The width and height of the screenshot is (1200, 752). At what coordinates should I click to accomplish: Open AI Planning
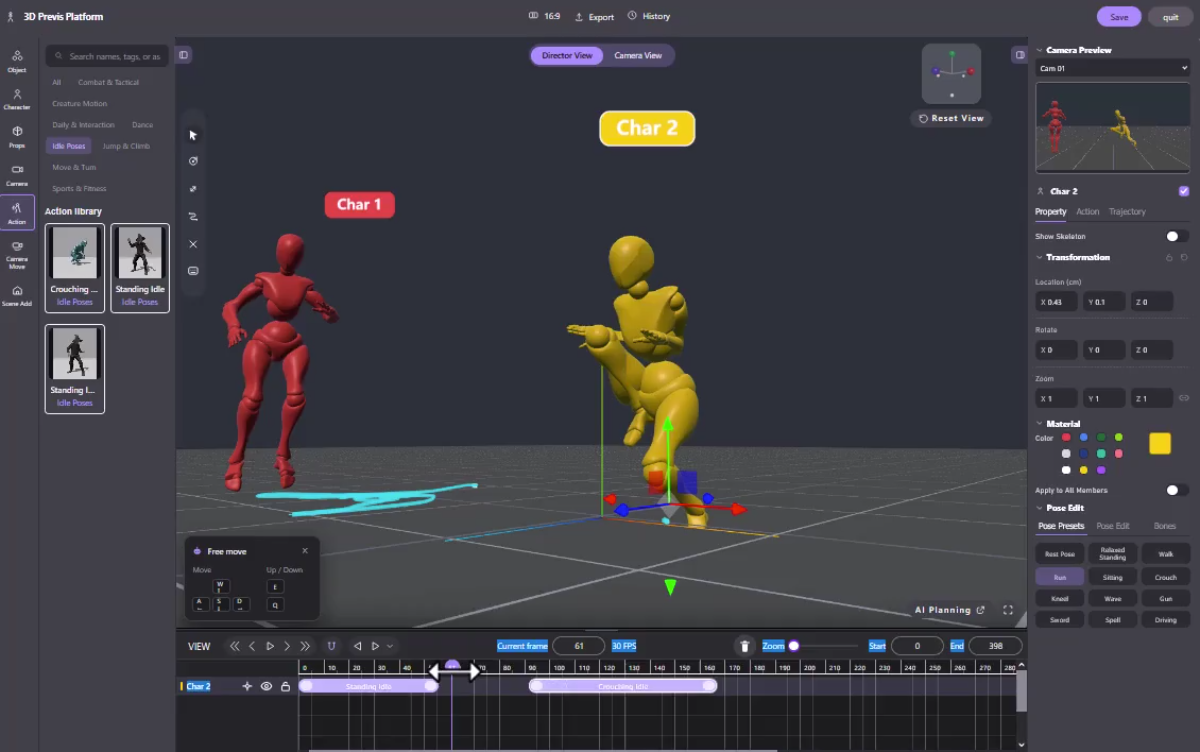click(x=950, y=610)
